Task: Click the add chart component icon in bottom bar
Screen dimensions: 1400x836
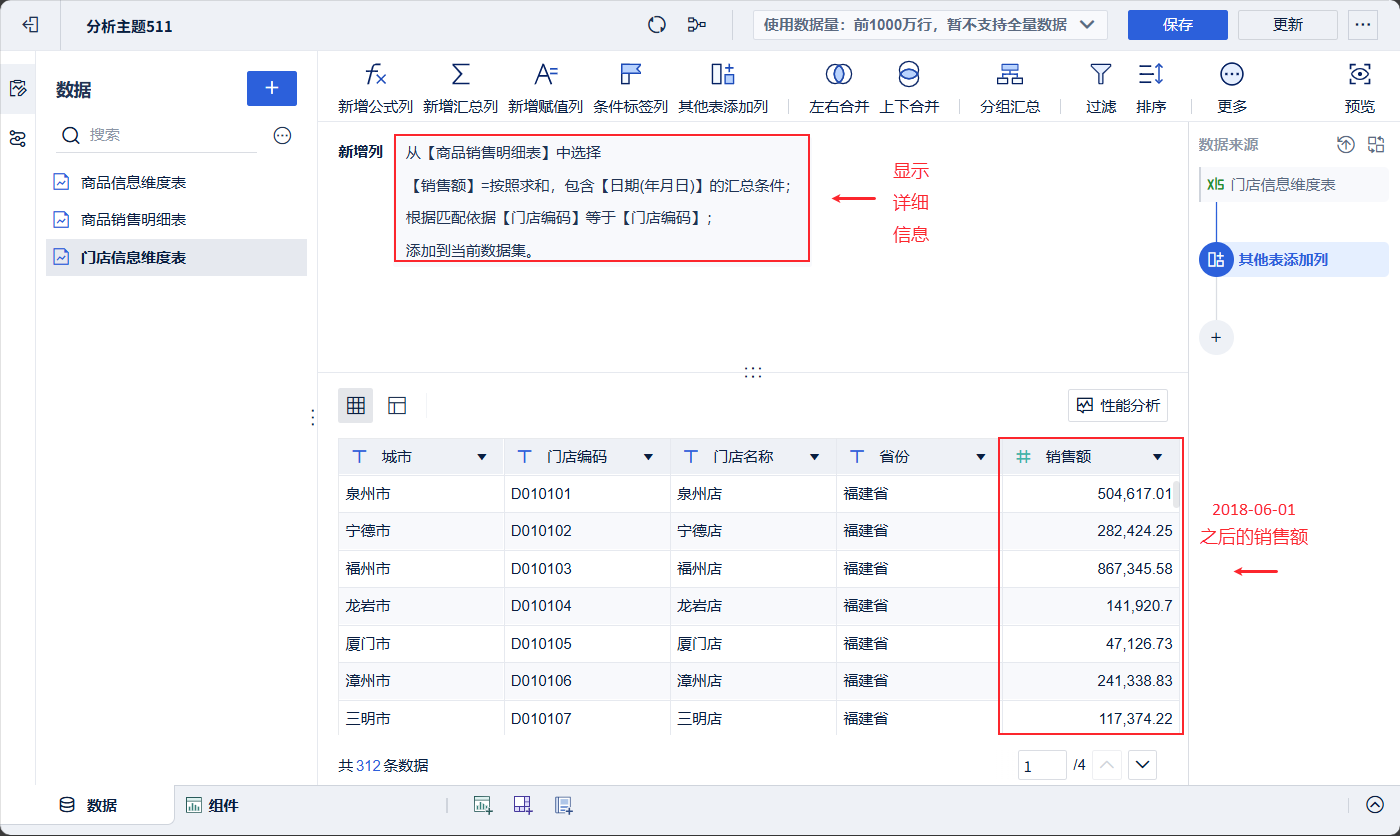Action: [x=483, y=805]
